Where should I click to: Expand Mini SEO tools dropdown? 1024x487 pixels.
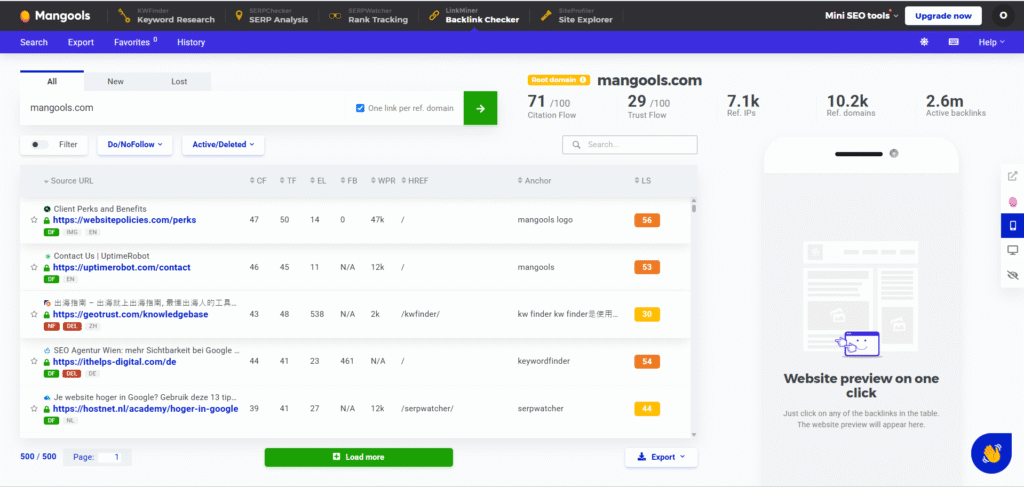point(861,16)
